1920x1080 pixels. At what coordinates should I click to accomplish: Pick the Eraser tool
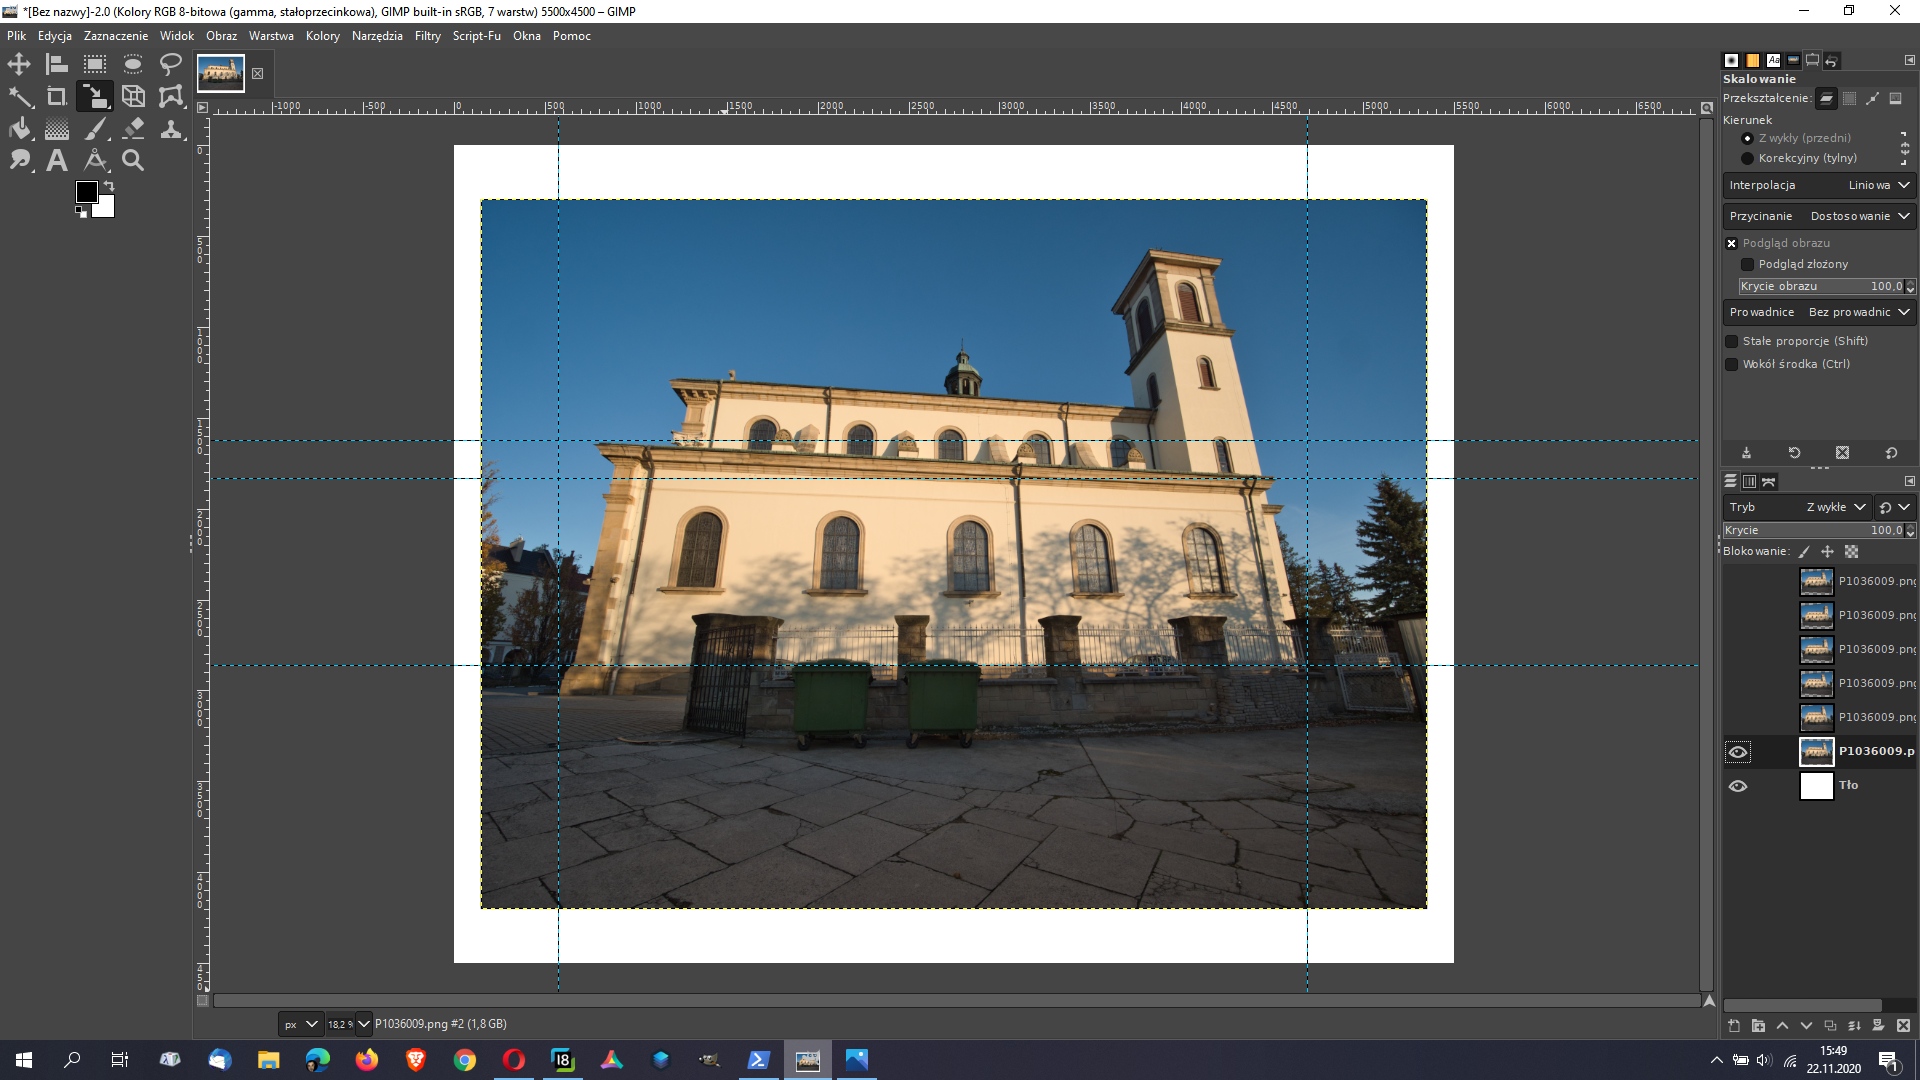point(133,129)
